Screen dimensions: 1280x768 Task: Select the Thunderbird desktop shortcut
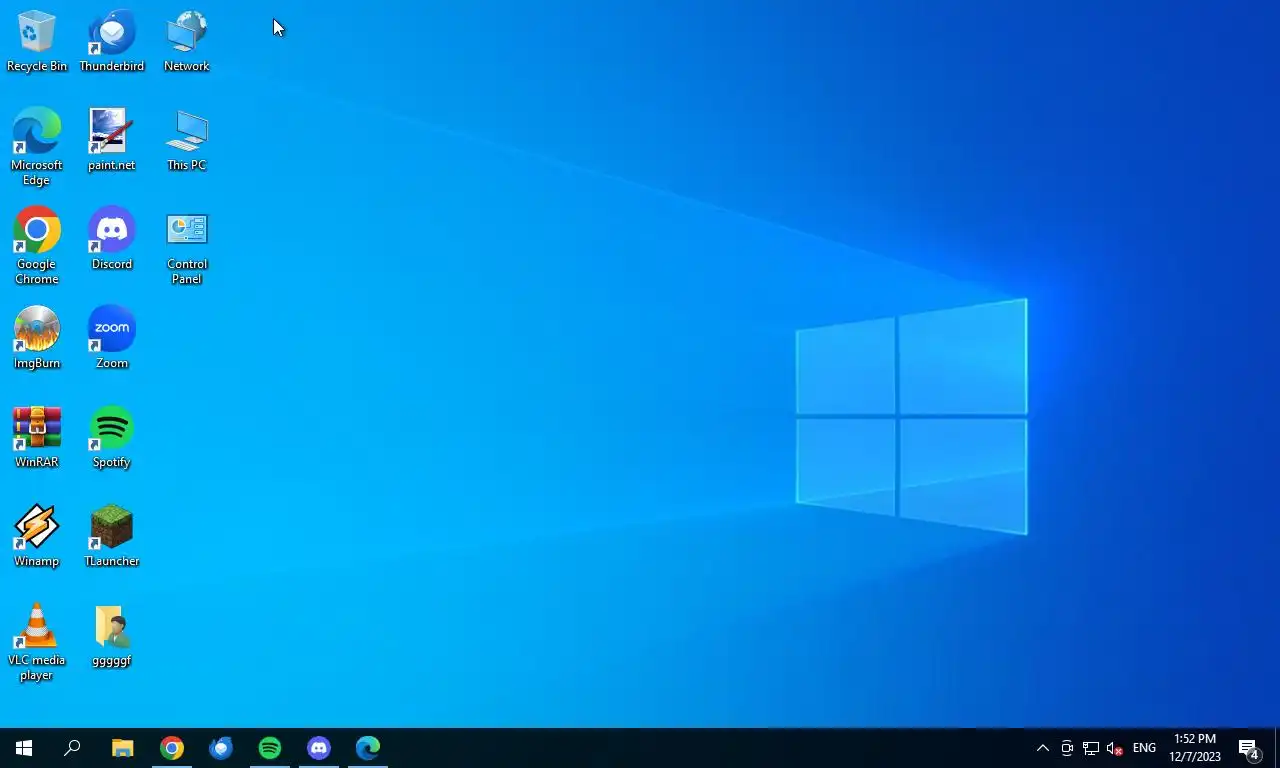click(112, 41)
